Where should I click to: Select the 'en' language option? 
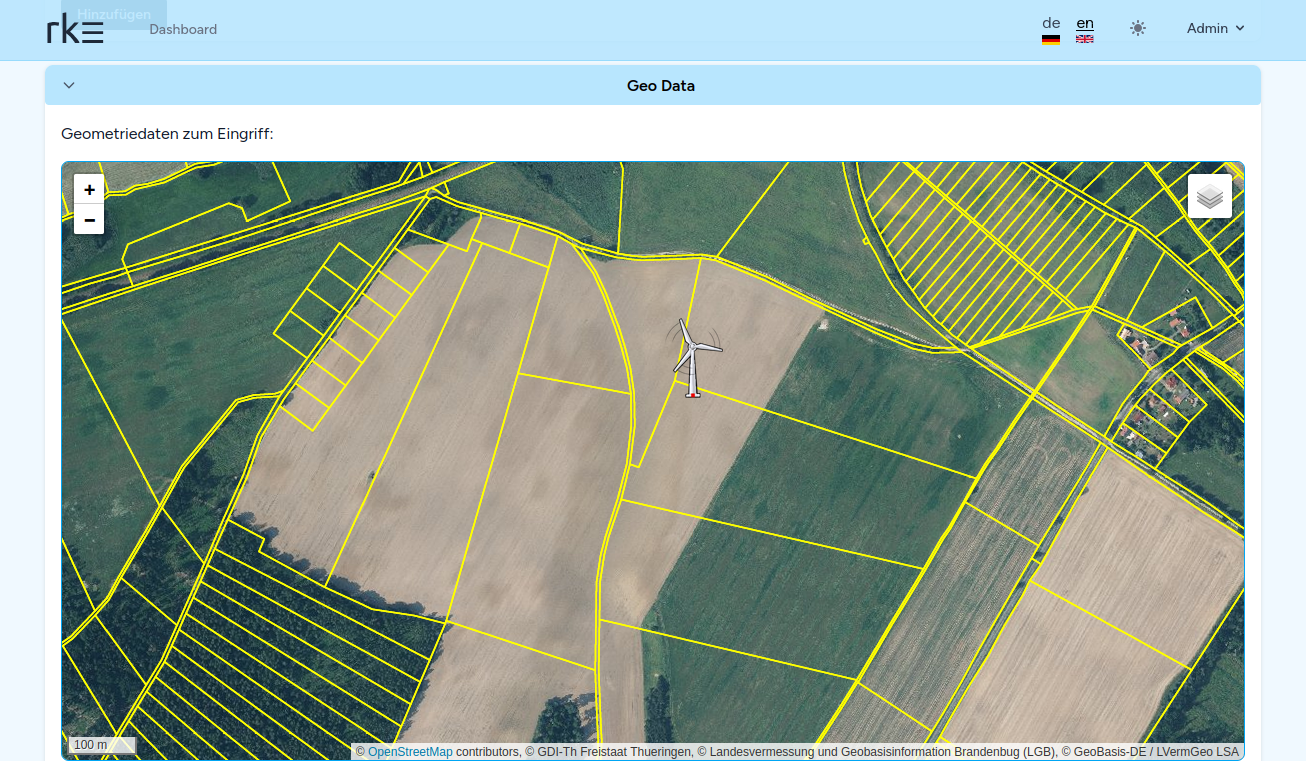pyautogui.click(x=1084, y=22)
